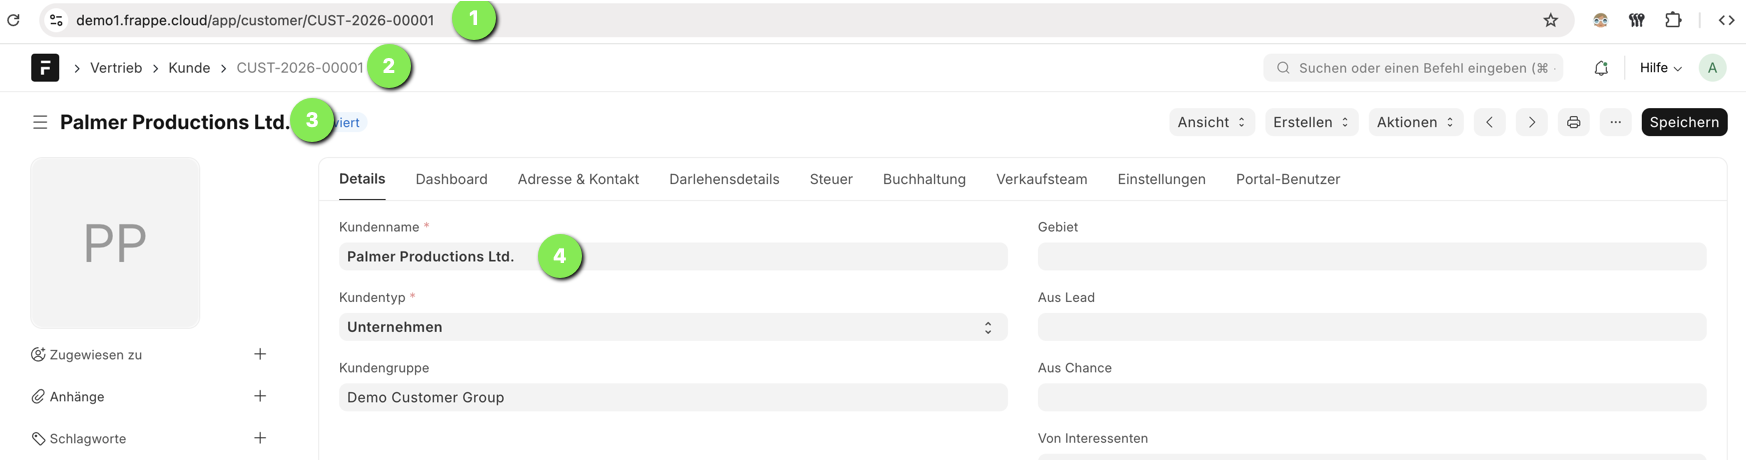Expand the Erstellen dropdown
The height and width of the screenshot is (460, 1746).
pos(1311,122)
